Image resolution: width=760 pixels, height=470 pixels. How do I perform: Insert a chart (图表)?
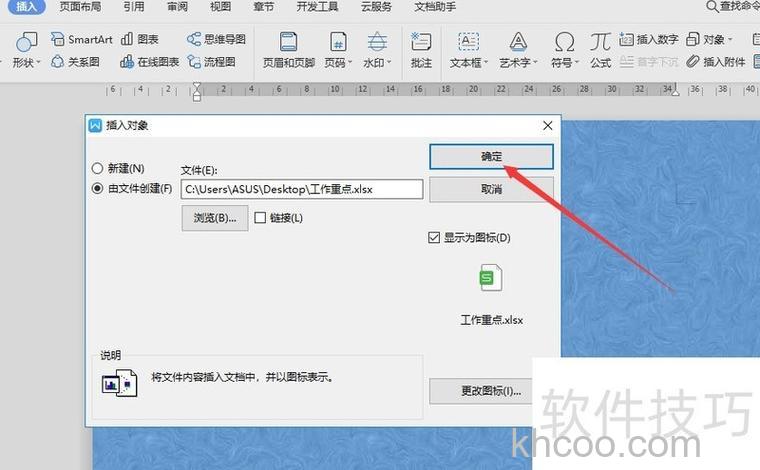pyautogui.click(x=140, y=39)
